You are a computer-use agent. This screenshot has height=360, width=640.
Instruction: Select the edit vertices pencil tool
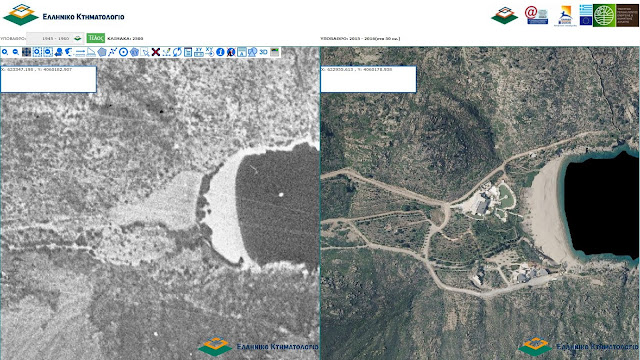pos(167,52)
